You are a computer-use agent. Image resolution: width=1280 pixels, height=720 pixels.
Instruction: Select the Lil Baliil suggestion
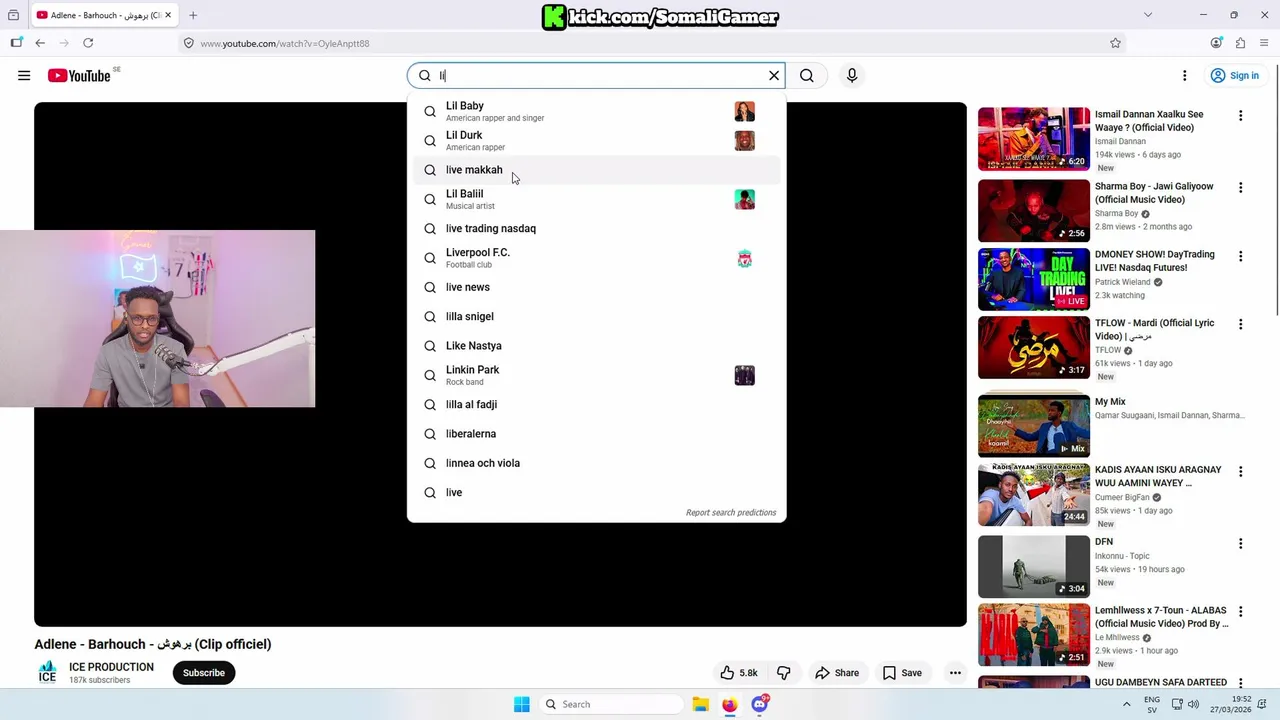(597, 199)
